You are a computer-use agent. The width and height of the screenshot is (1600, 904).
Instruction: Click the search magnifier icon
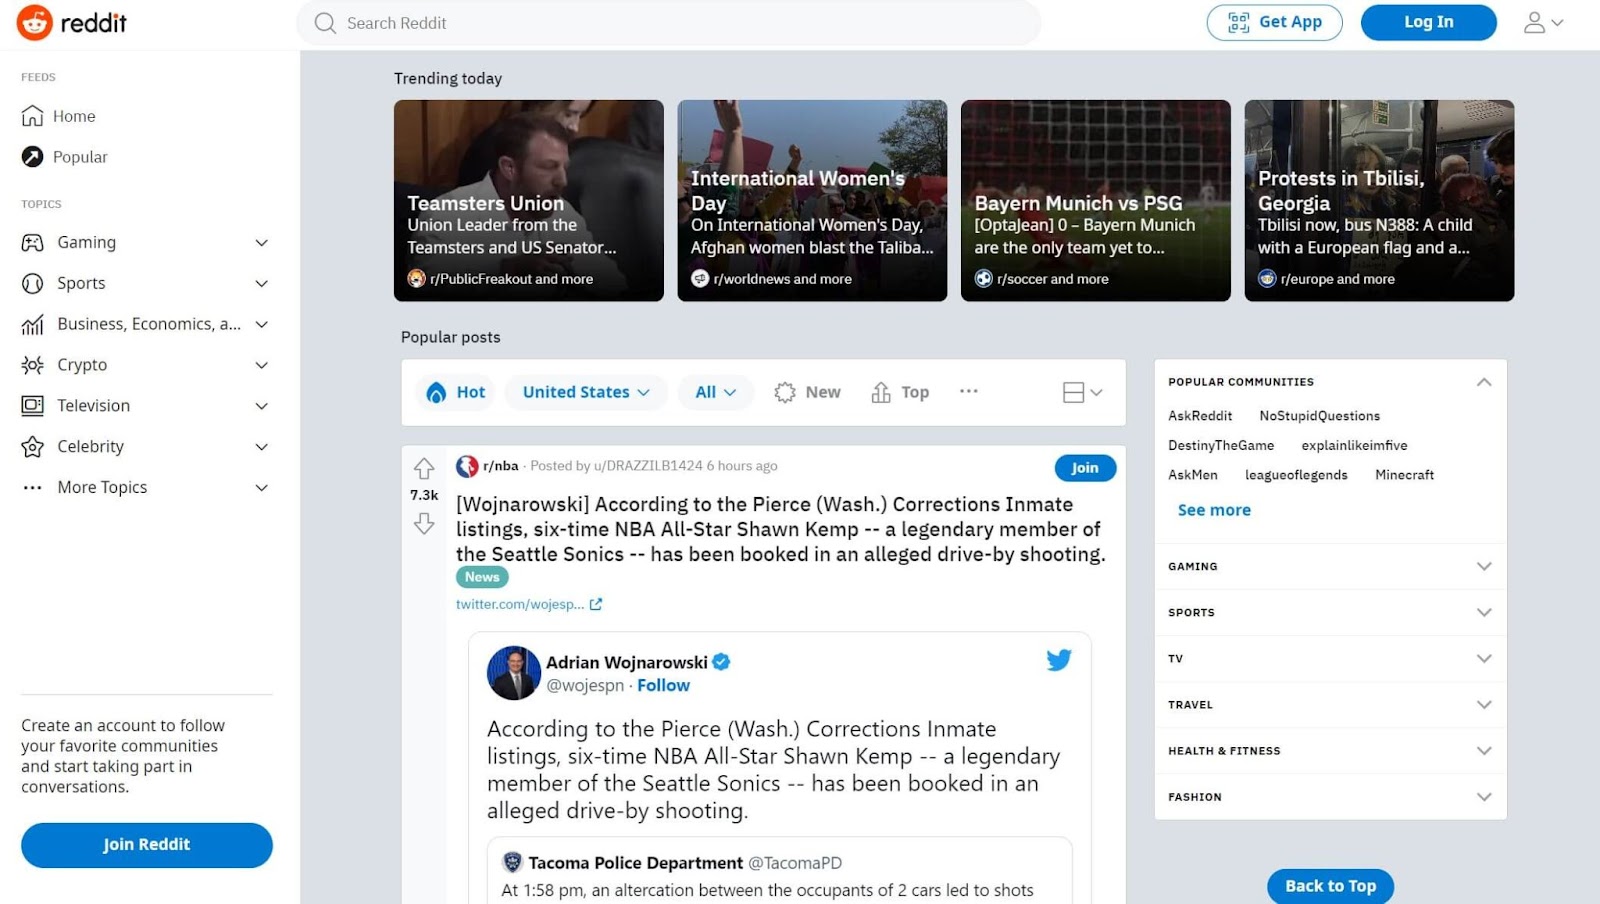325,23
